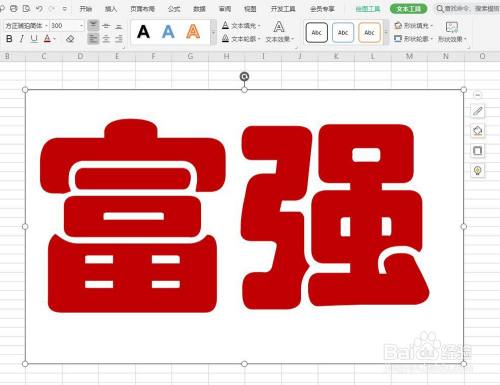
Task: Click the collapse minus button beside shape
Action: 477,95
